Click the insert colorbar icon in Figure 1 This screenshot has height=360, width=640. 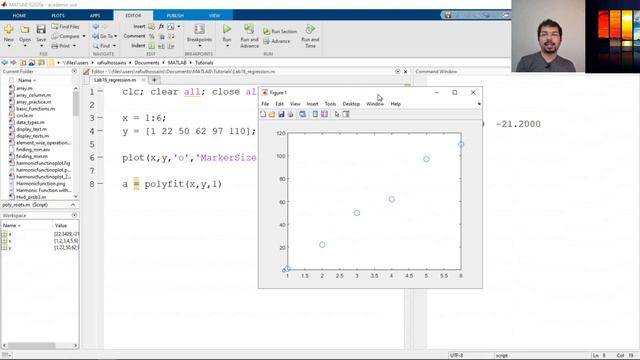[315, 114]
